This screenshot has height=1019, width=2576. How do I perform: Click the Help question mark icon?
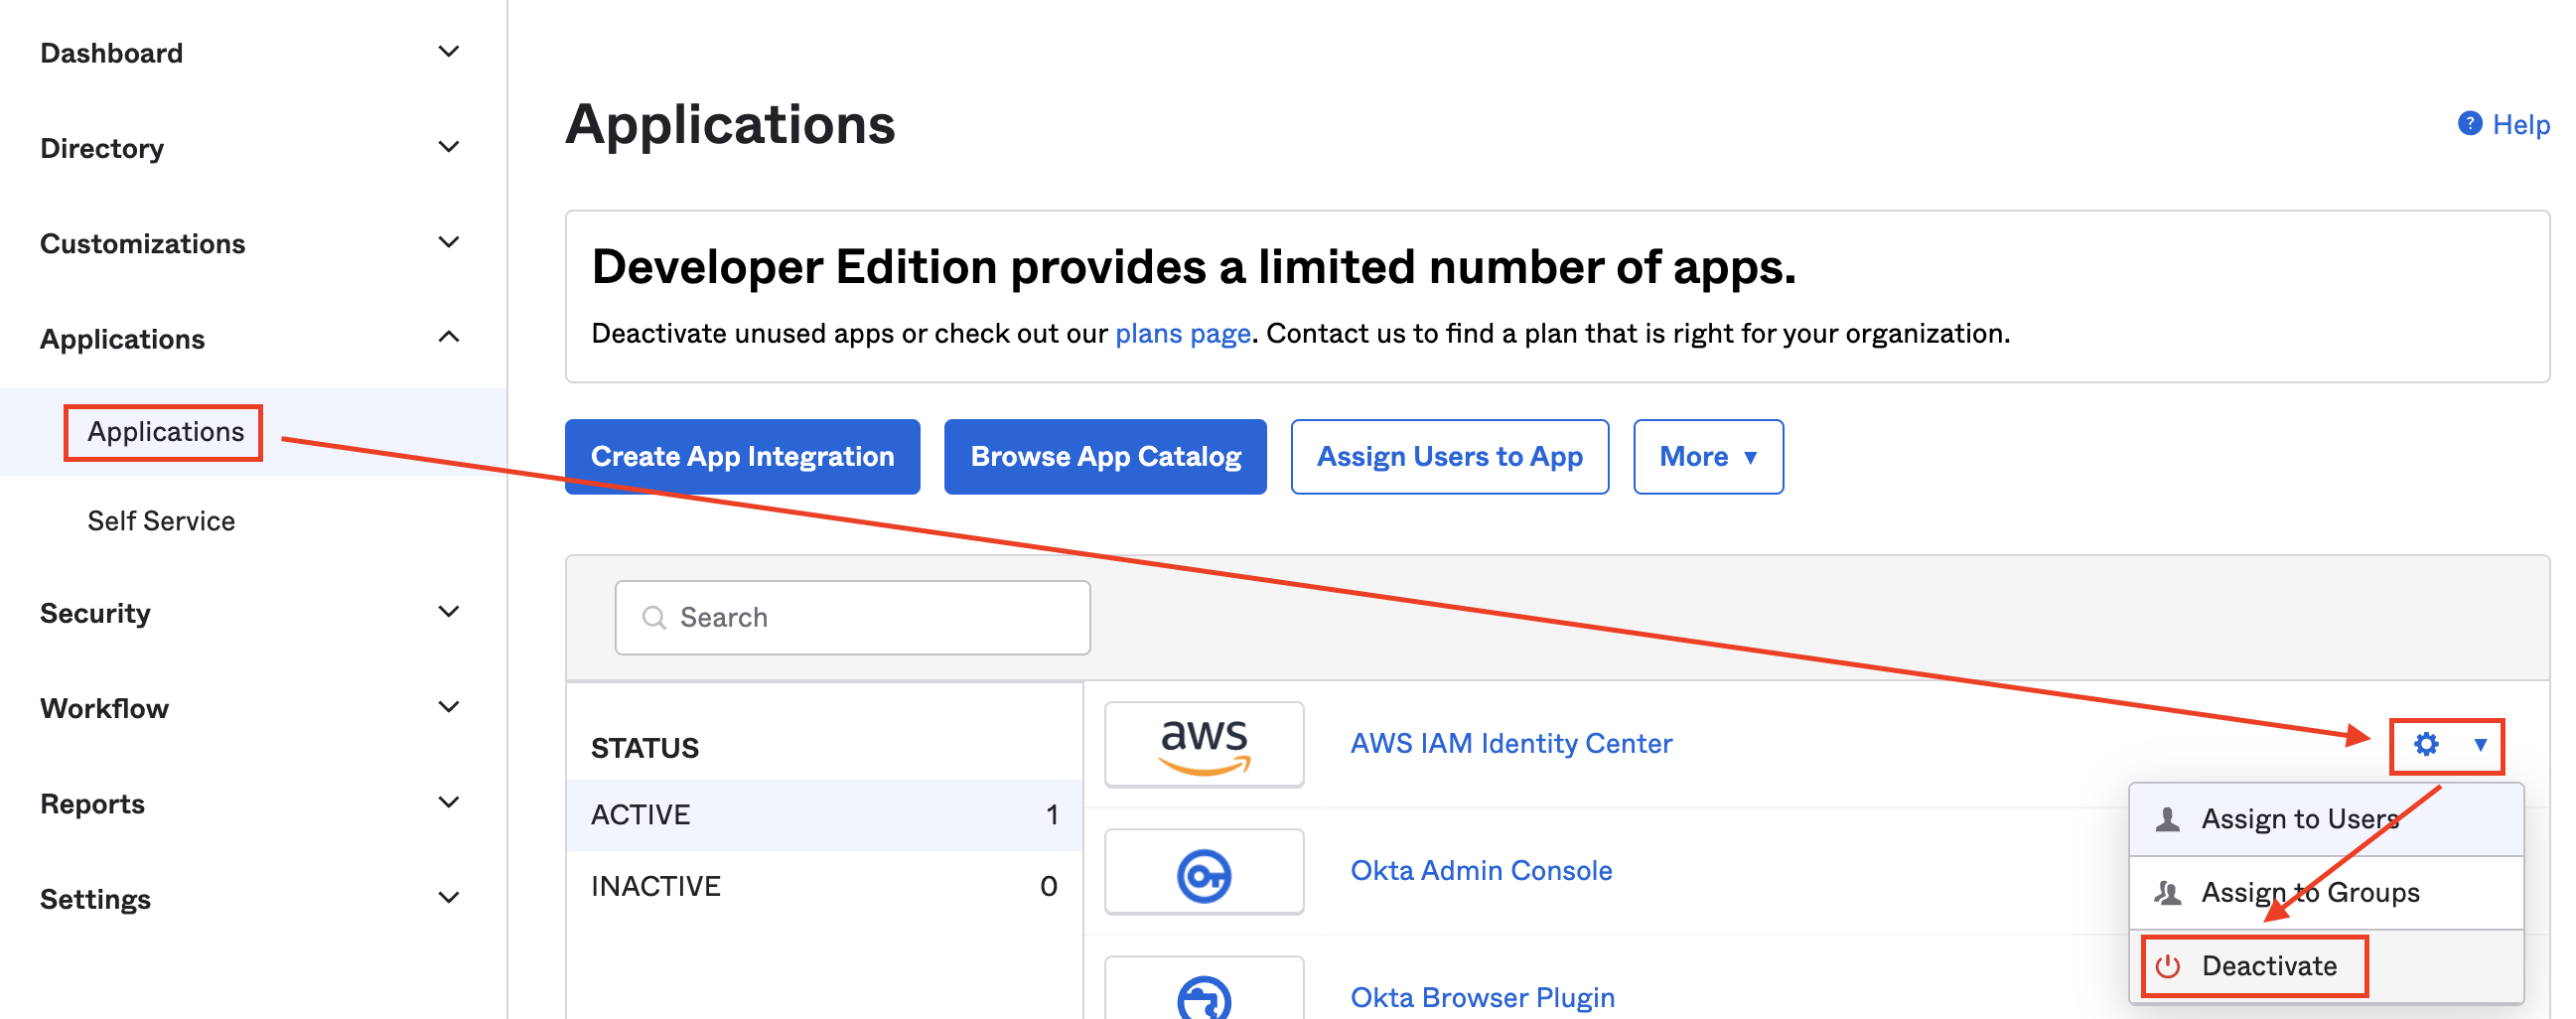(2469, 124)
